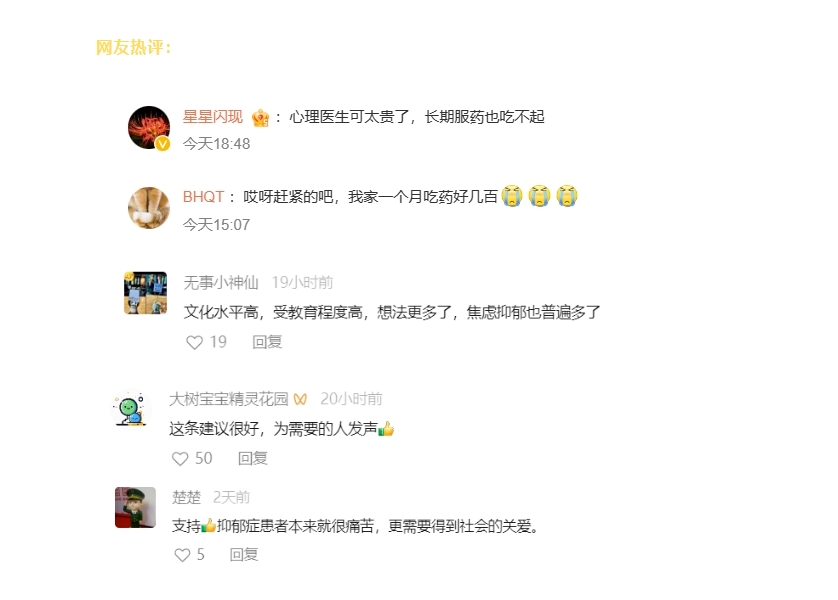Click the butterfly membership icon beside 大树宝宝精灵花园

pyautogui.click(x=300, y=399)
